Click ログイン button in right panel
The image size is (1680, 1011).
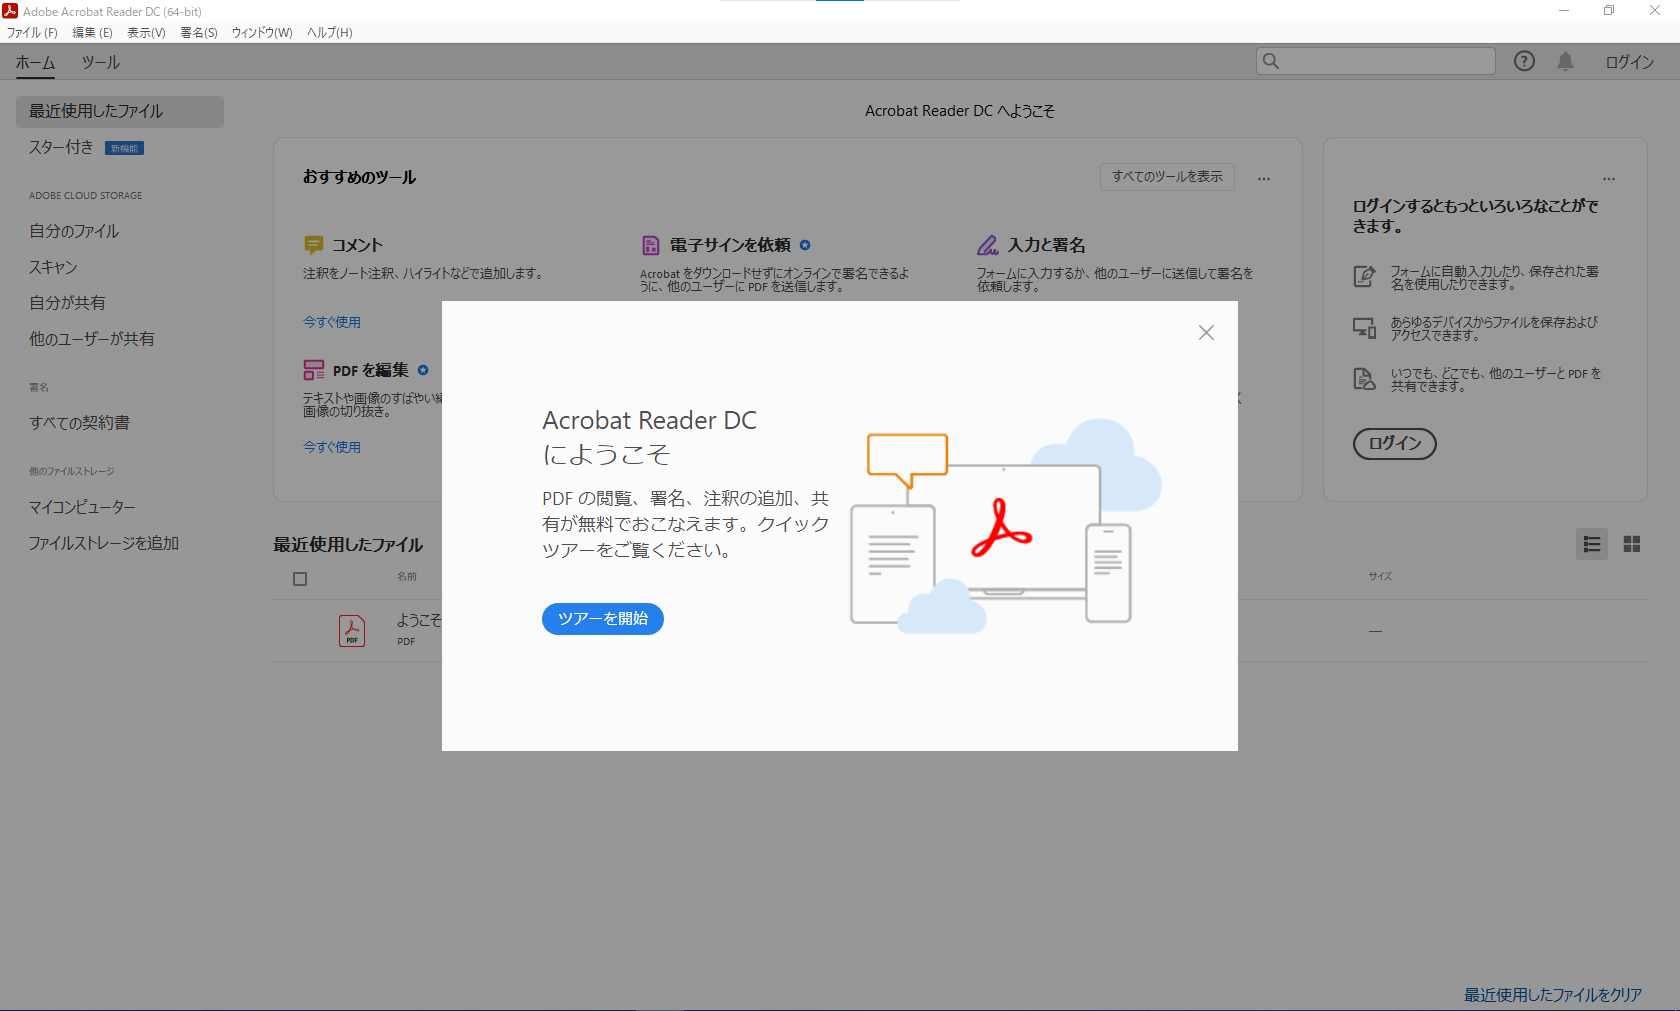point(1395,443)
